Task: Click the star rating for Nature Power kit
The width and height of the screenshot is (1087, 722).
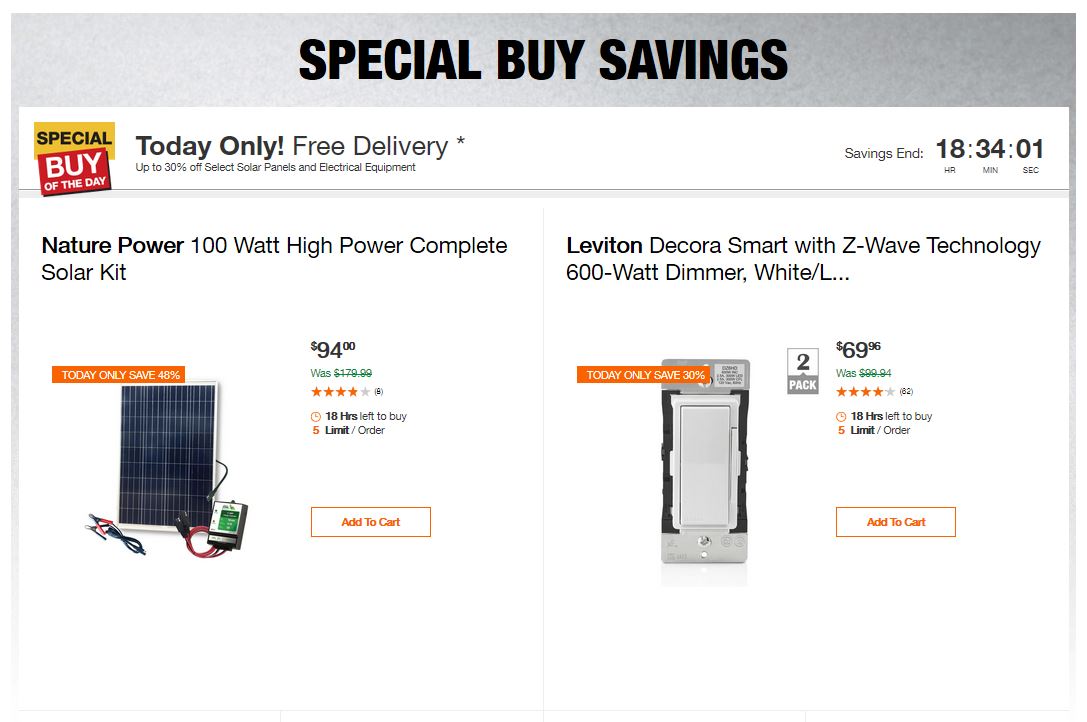Action: (x=340, y=392)
